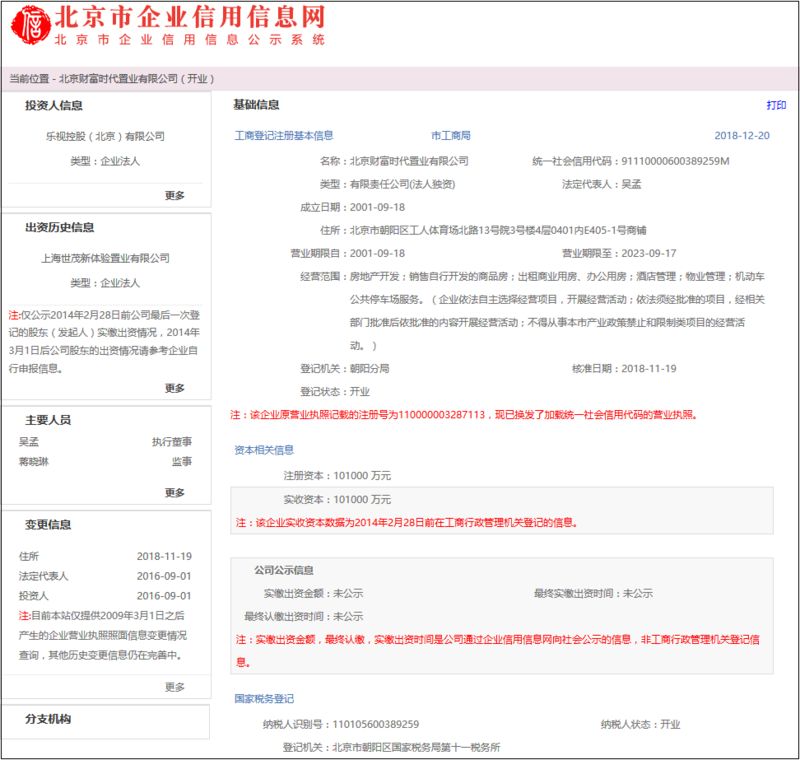
Task: Click the 2018-11-19 date beside 住所 change
Action: [164, 556]
